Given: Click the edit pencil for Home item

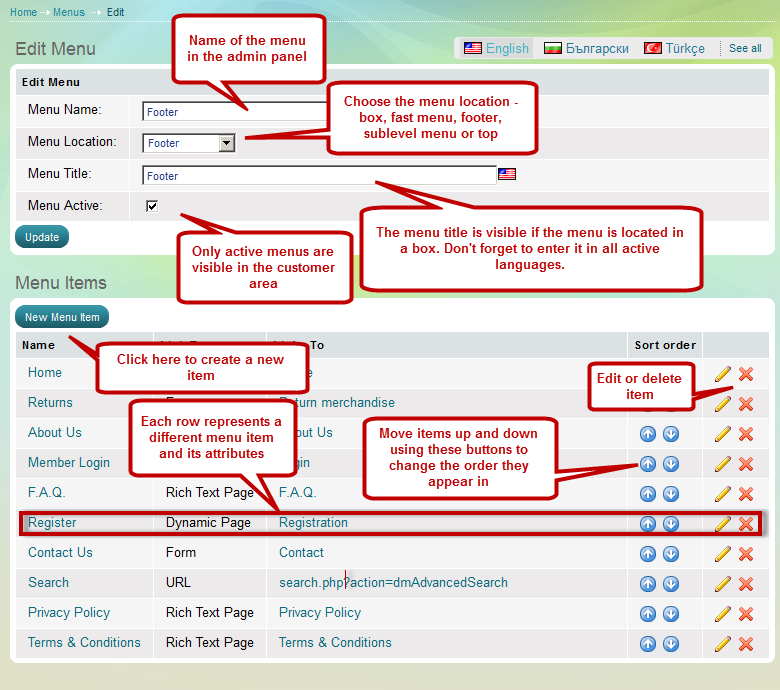Looking at the screenshot, I should point(723,374).
